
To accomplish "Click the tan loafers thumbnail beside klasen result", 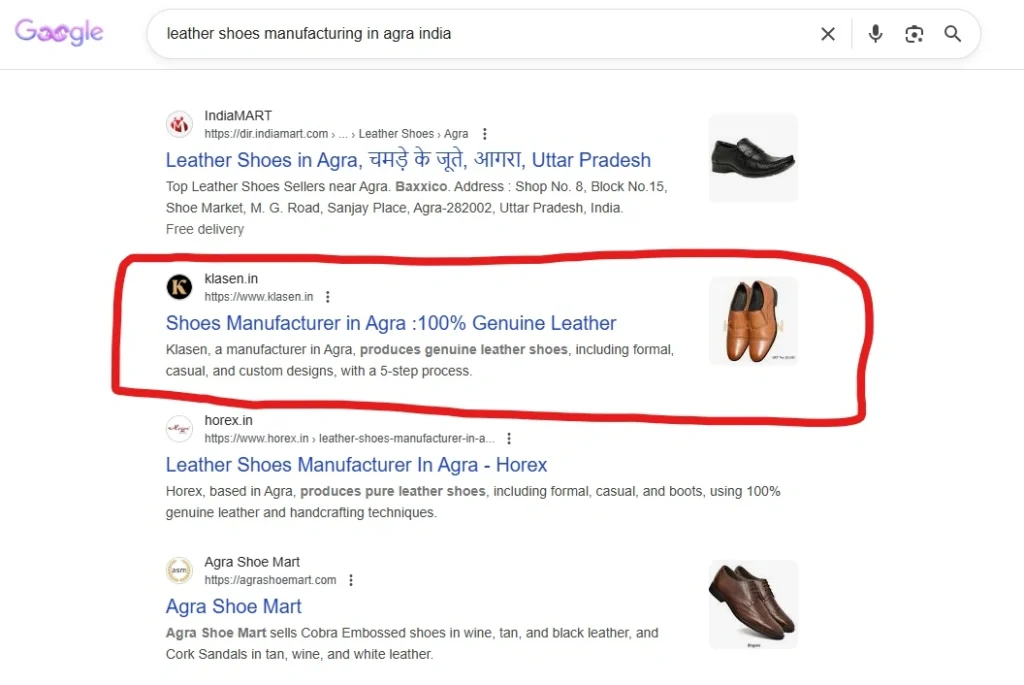I will [x=753, y=320].
